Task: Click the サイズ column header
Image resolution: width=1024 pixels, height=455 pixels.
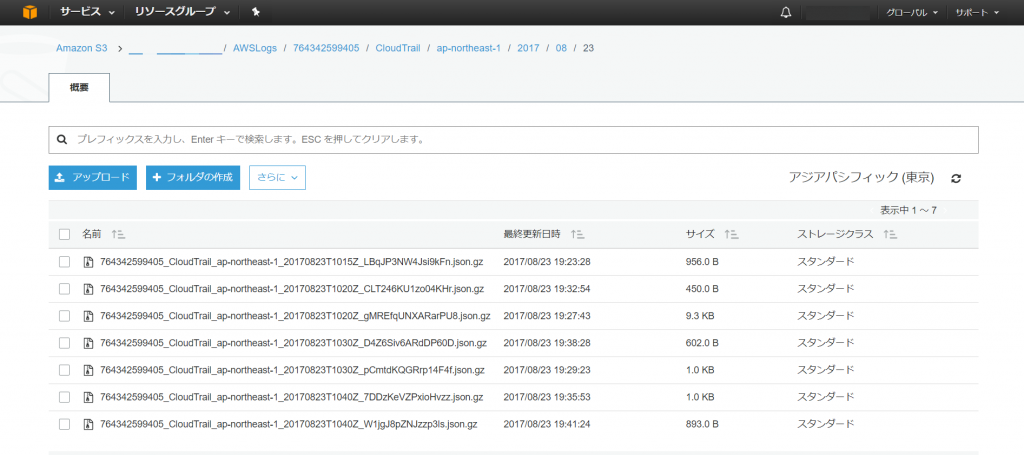Action: [700, 234]
